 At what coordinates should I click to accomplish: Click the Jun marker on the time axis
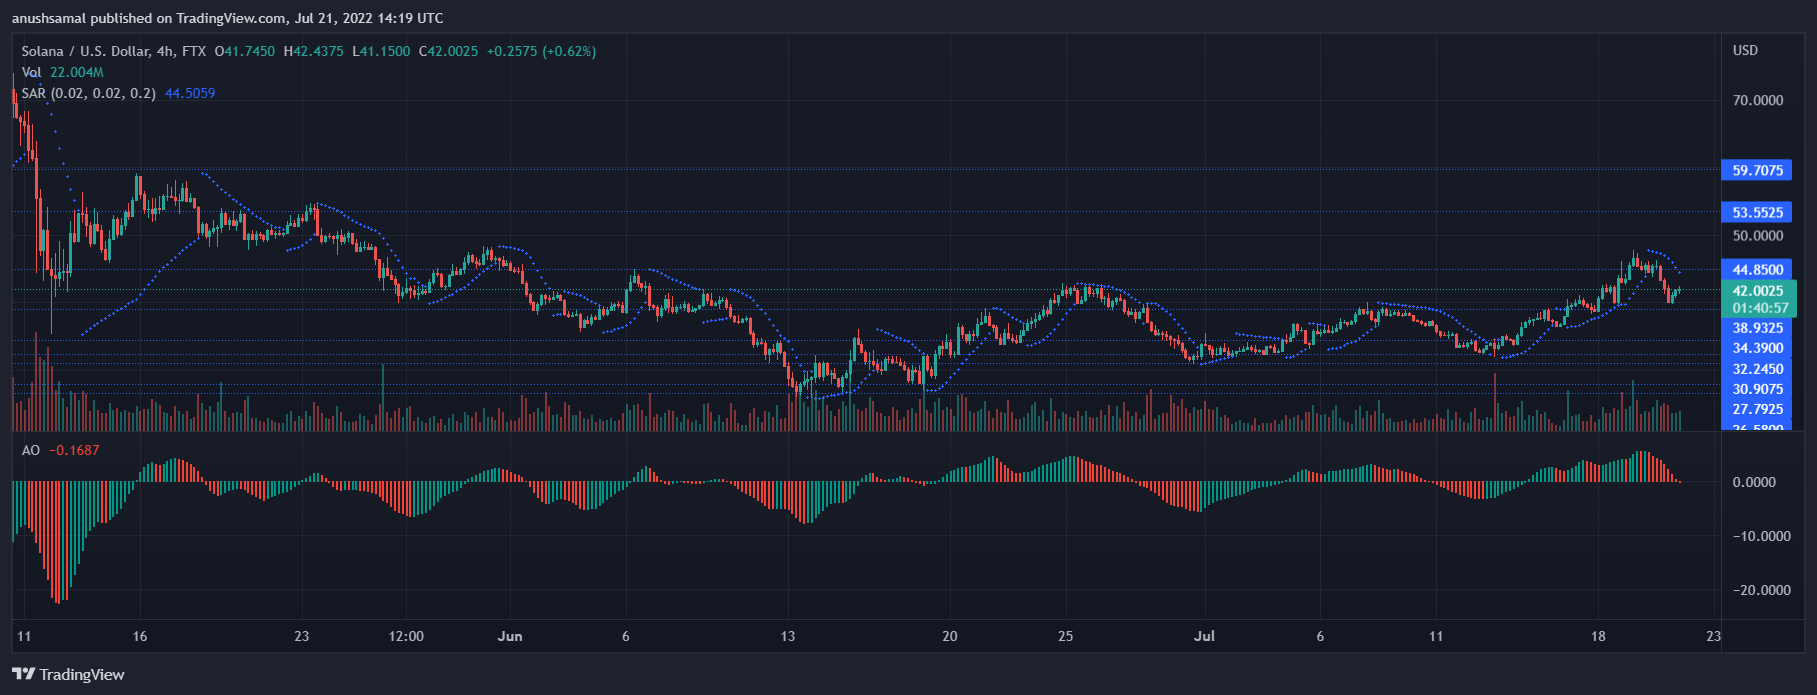[510, 636]
